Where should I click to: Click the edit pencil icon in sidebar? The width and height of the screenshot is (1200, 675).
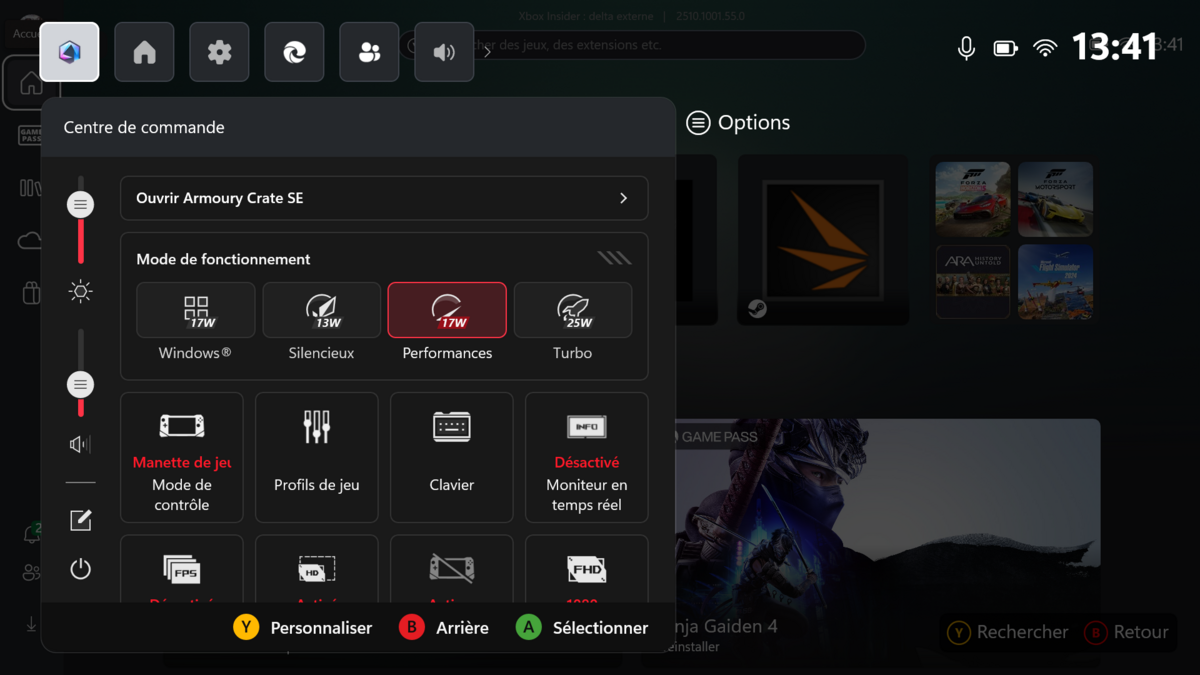[x=81, y=520]
